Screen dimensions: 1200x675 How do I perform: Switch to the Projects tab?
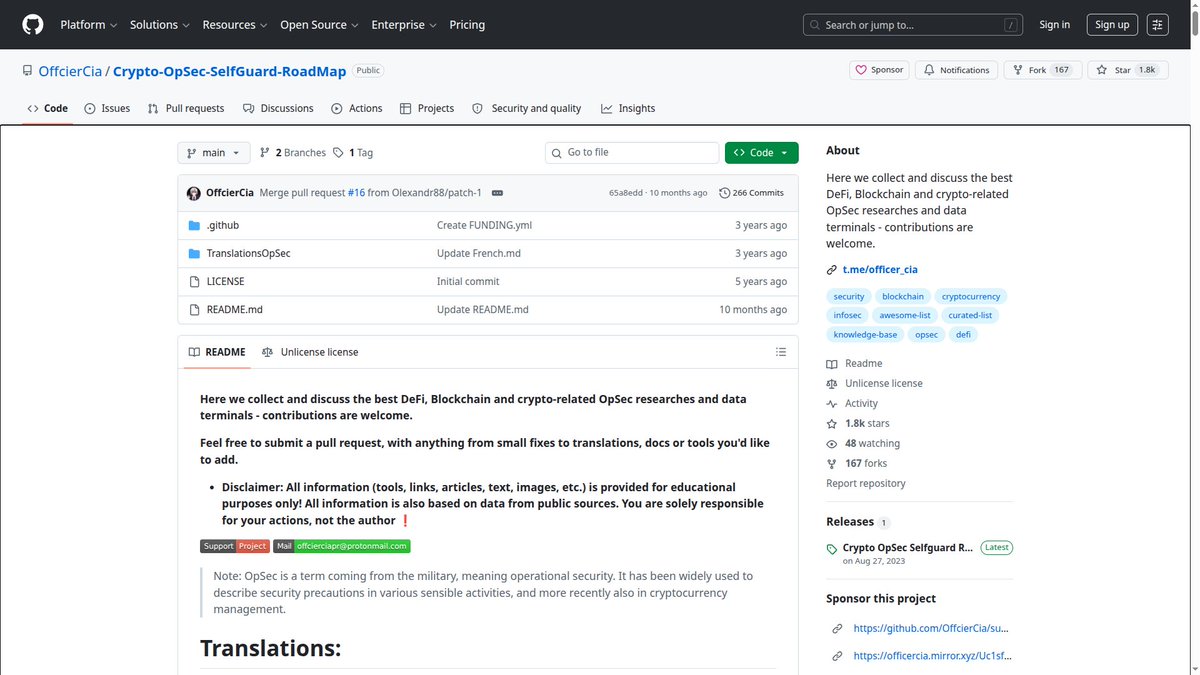coord(427,108)
